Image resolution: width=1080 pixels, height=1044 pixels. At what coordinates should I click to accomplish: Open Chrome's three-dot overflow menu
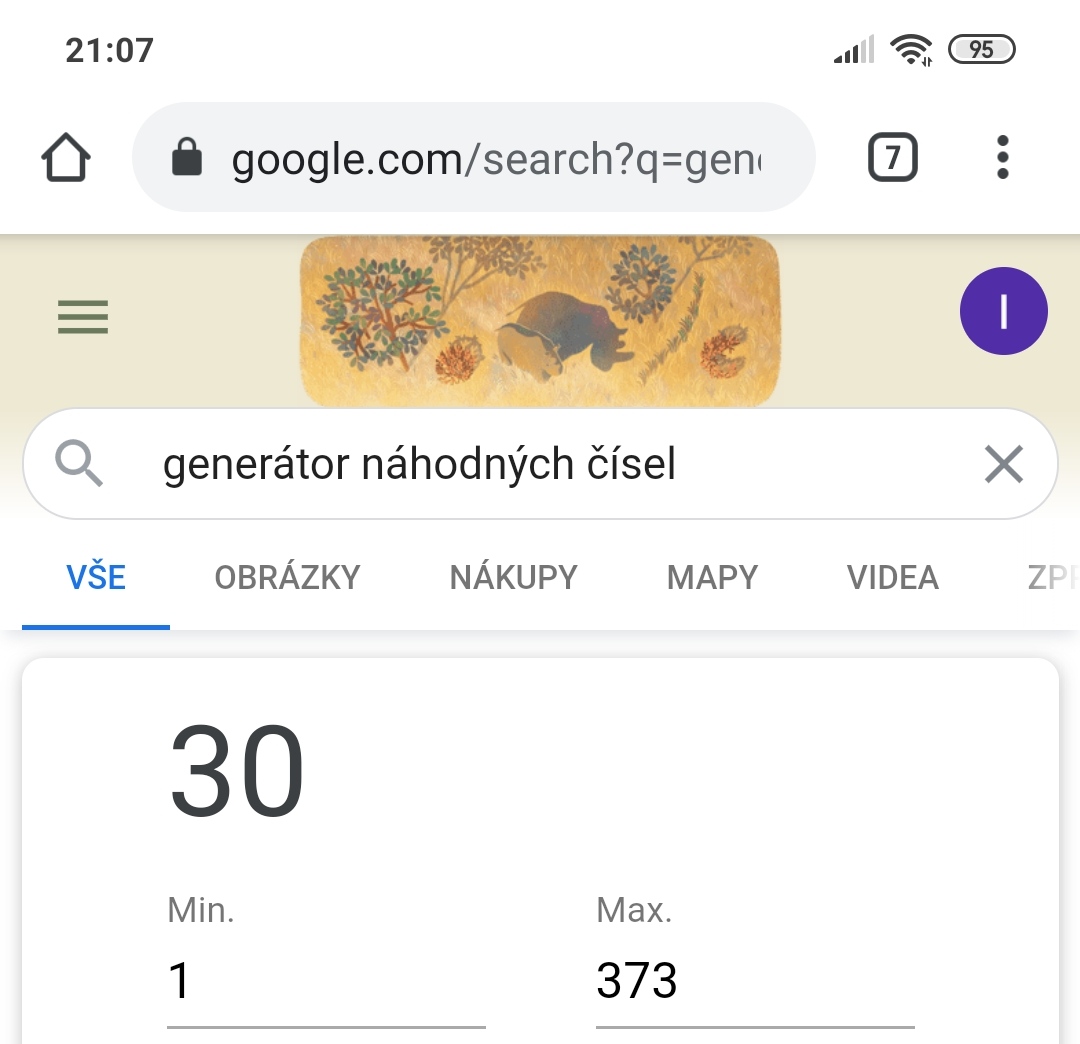click(x=1003, y=158)
